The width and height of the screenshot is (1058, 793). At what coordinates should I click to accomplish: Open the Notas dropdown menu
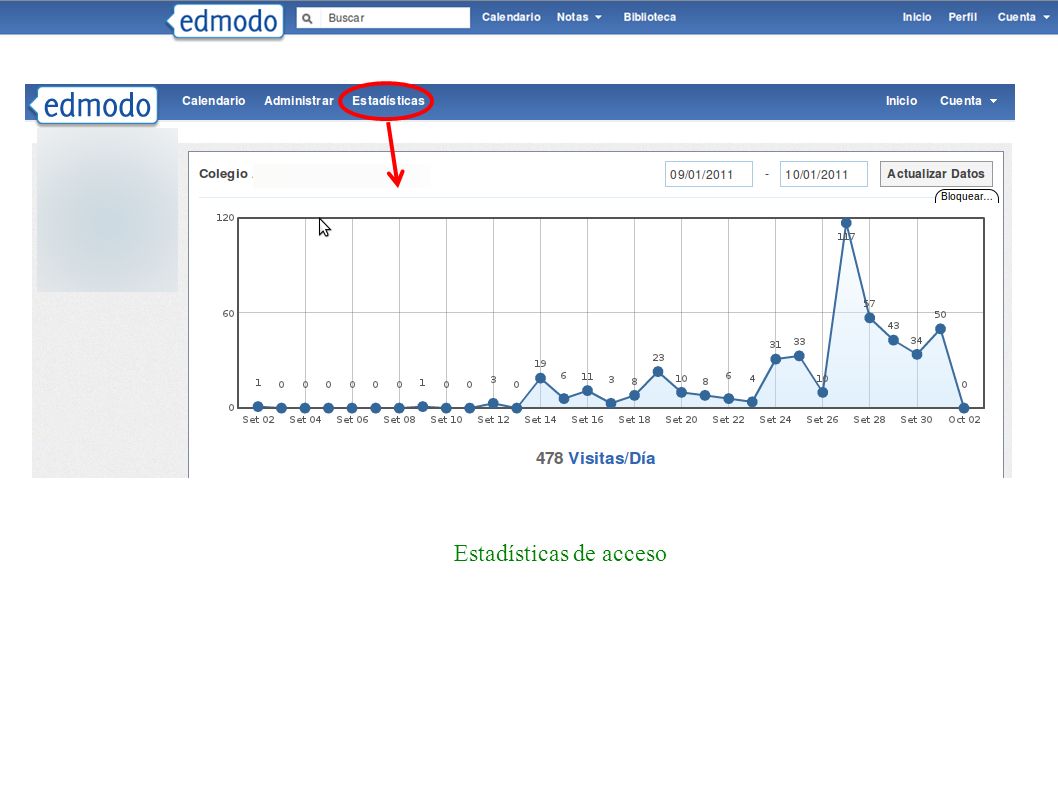click(579, 17)
